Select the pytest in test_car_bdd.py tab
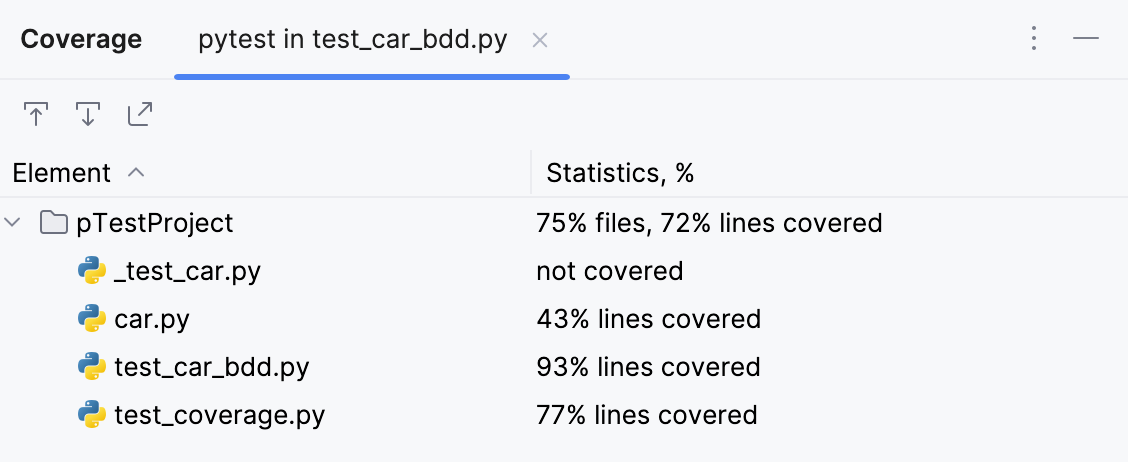The image size is (1128, 462). point(352,40)
